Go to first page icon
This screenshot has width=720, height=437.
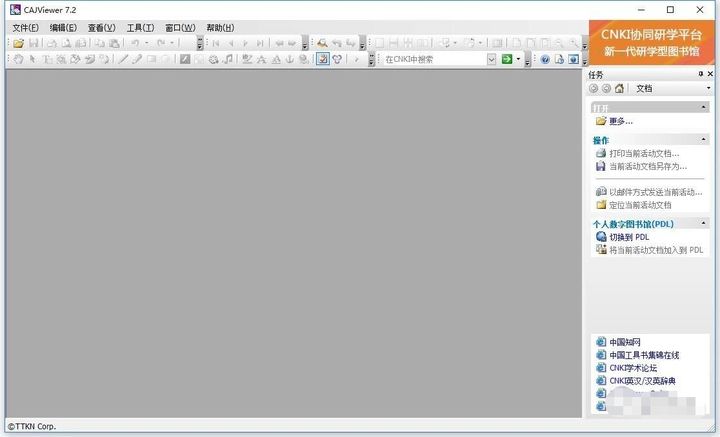coord(216,44)
